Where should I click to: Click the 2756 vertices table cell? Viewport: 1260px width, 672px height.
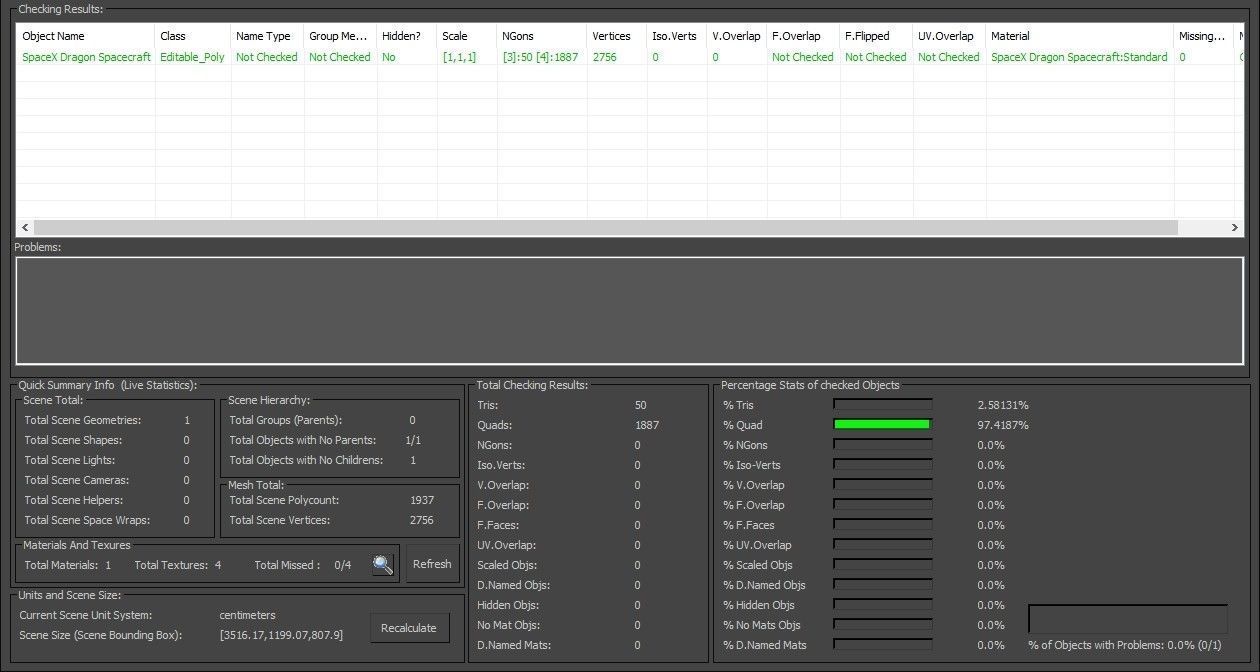coord(604,57)
